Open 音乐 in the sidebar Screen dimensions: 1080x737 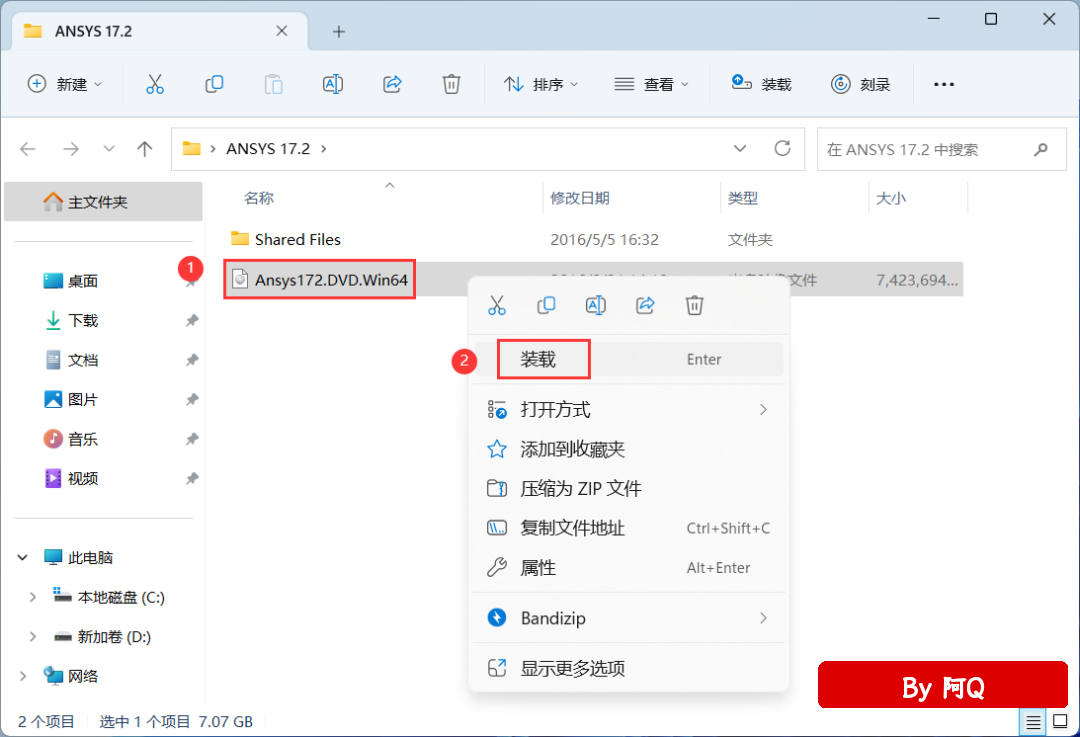coord(83,439)
